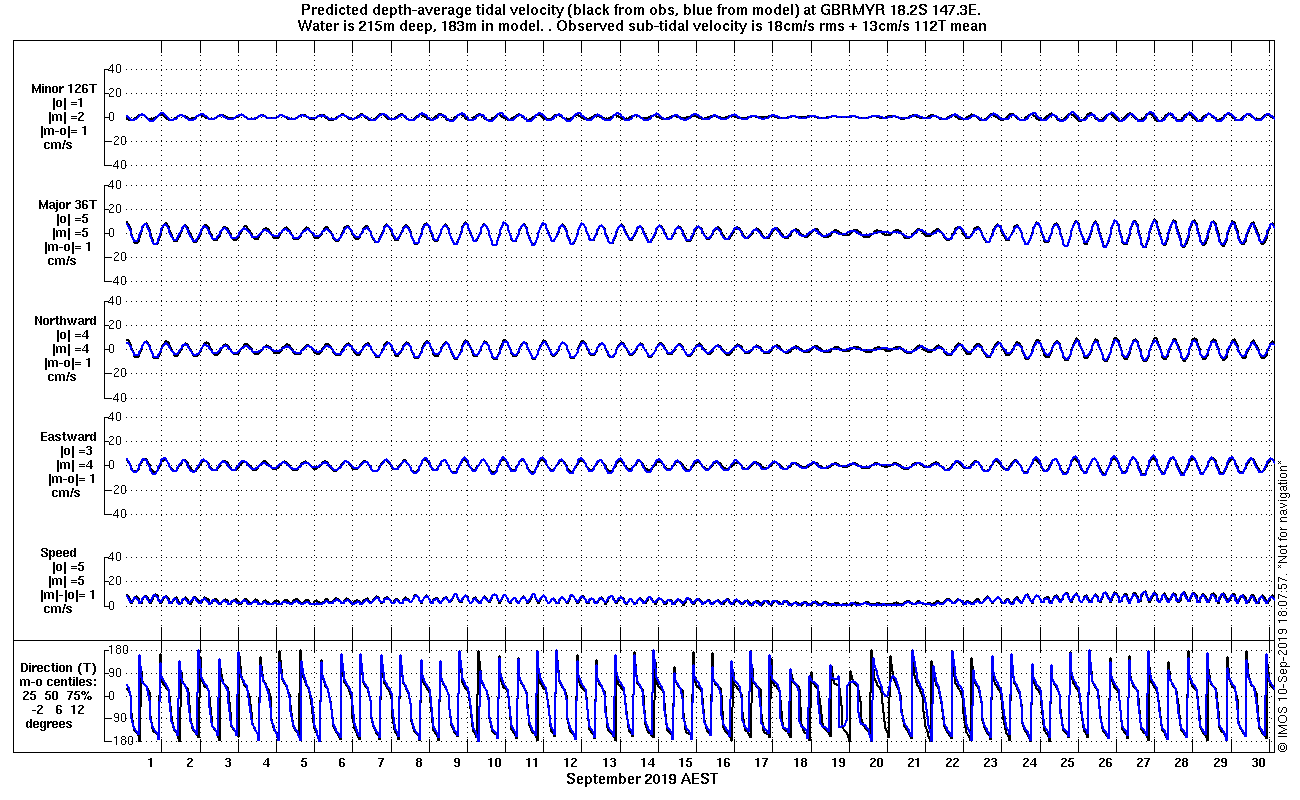This screenshot has height=800, width=1300.
Task: Click '|o| =5' in the Major 36T panel
Action: [x=72, y=218]
